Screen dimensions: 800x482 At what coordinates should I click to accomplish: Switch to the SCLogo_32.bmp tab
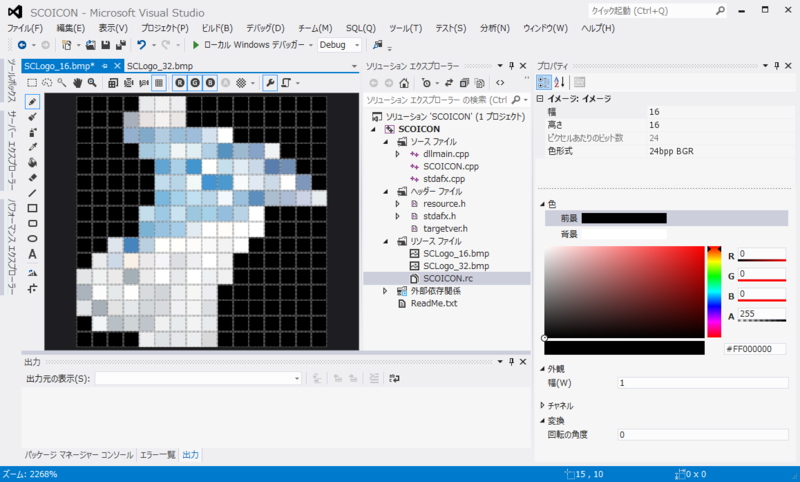pos(160,66)
